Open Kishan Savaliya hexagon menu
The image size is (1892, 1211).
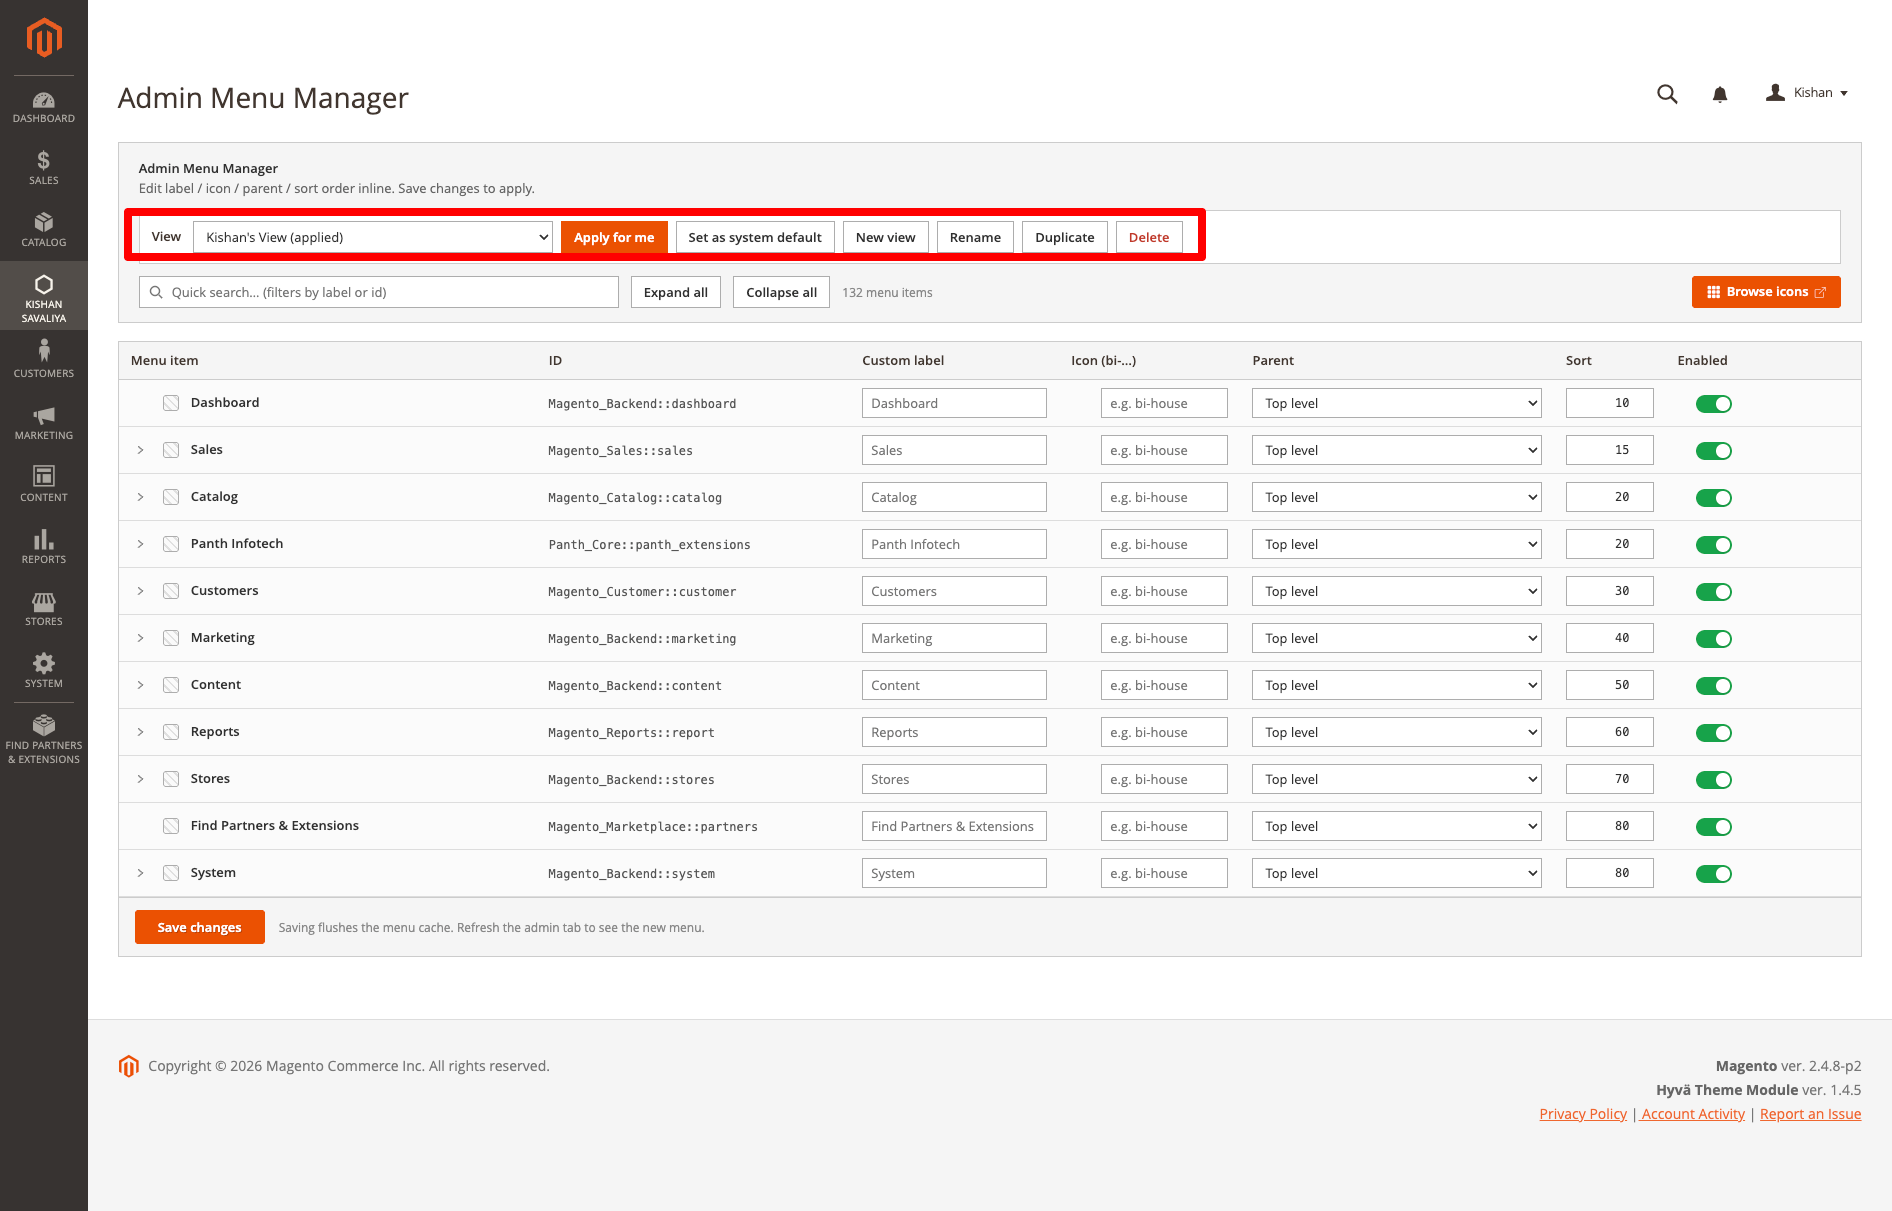[44, 297]
